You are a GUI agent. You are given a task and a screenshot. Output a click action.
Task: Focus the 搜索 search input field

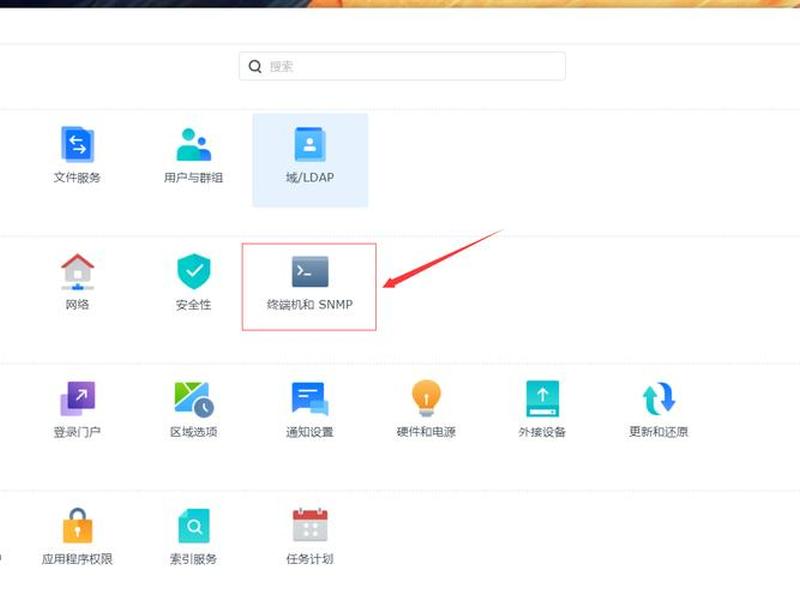point(402,66)
